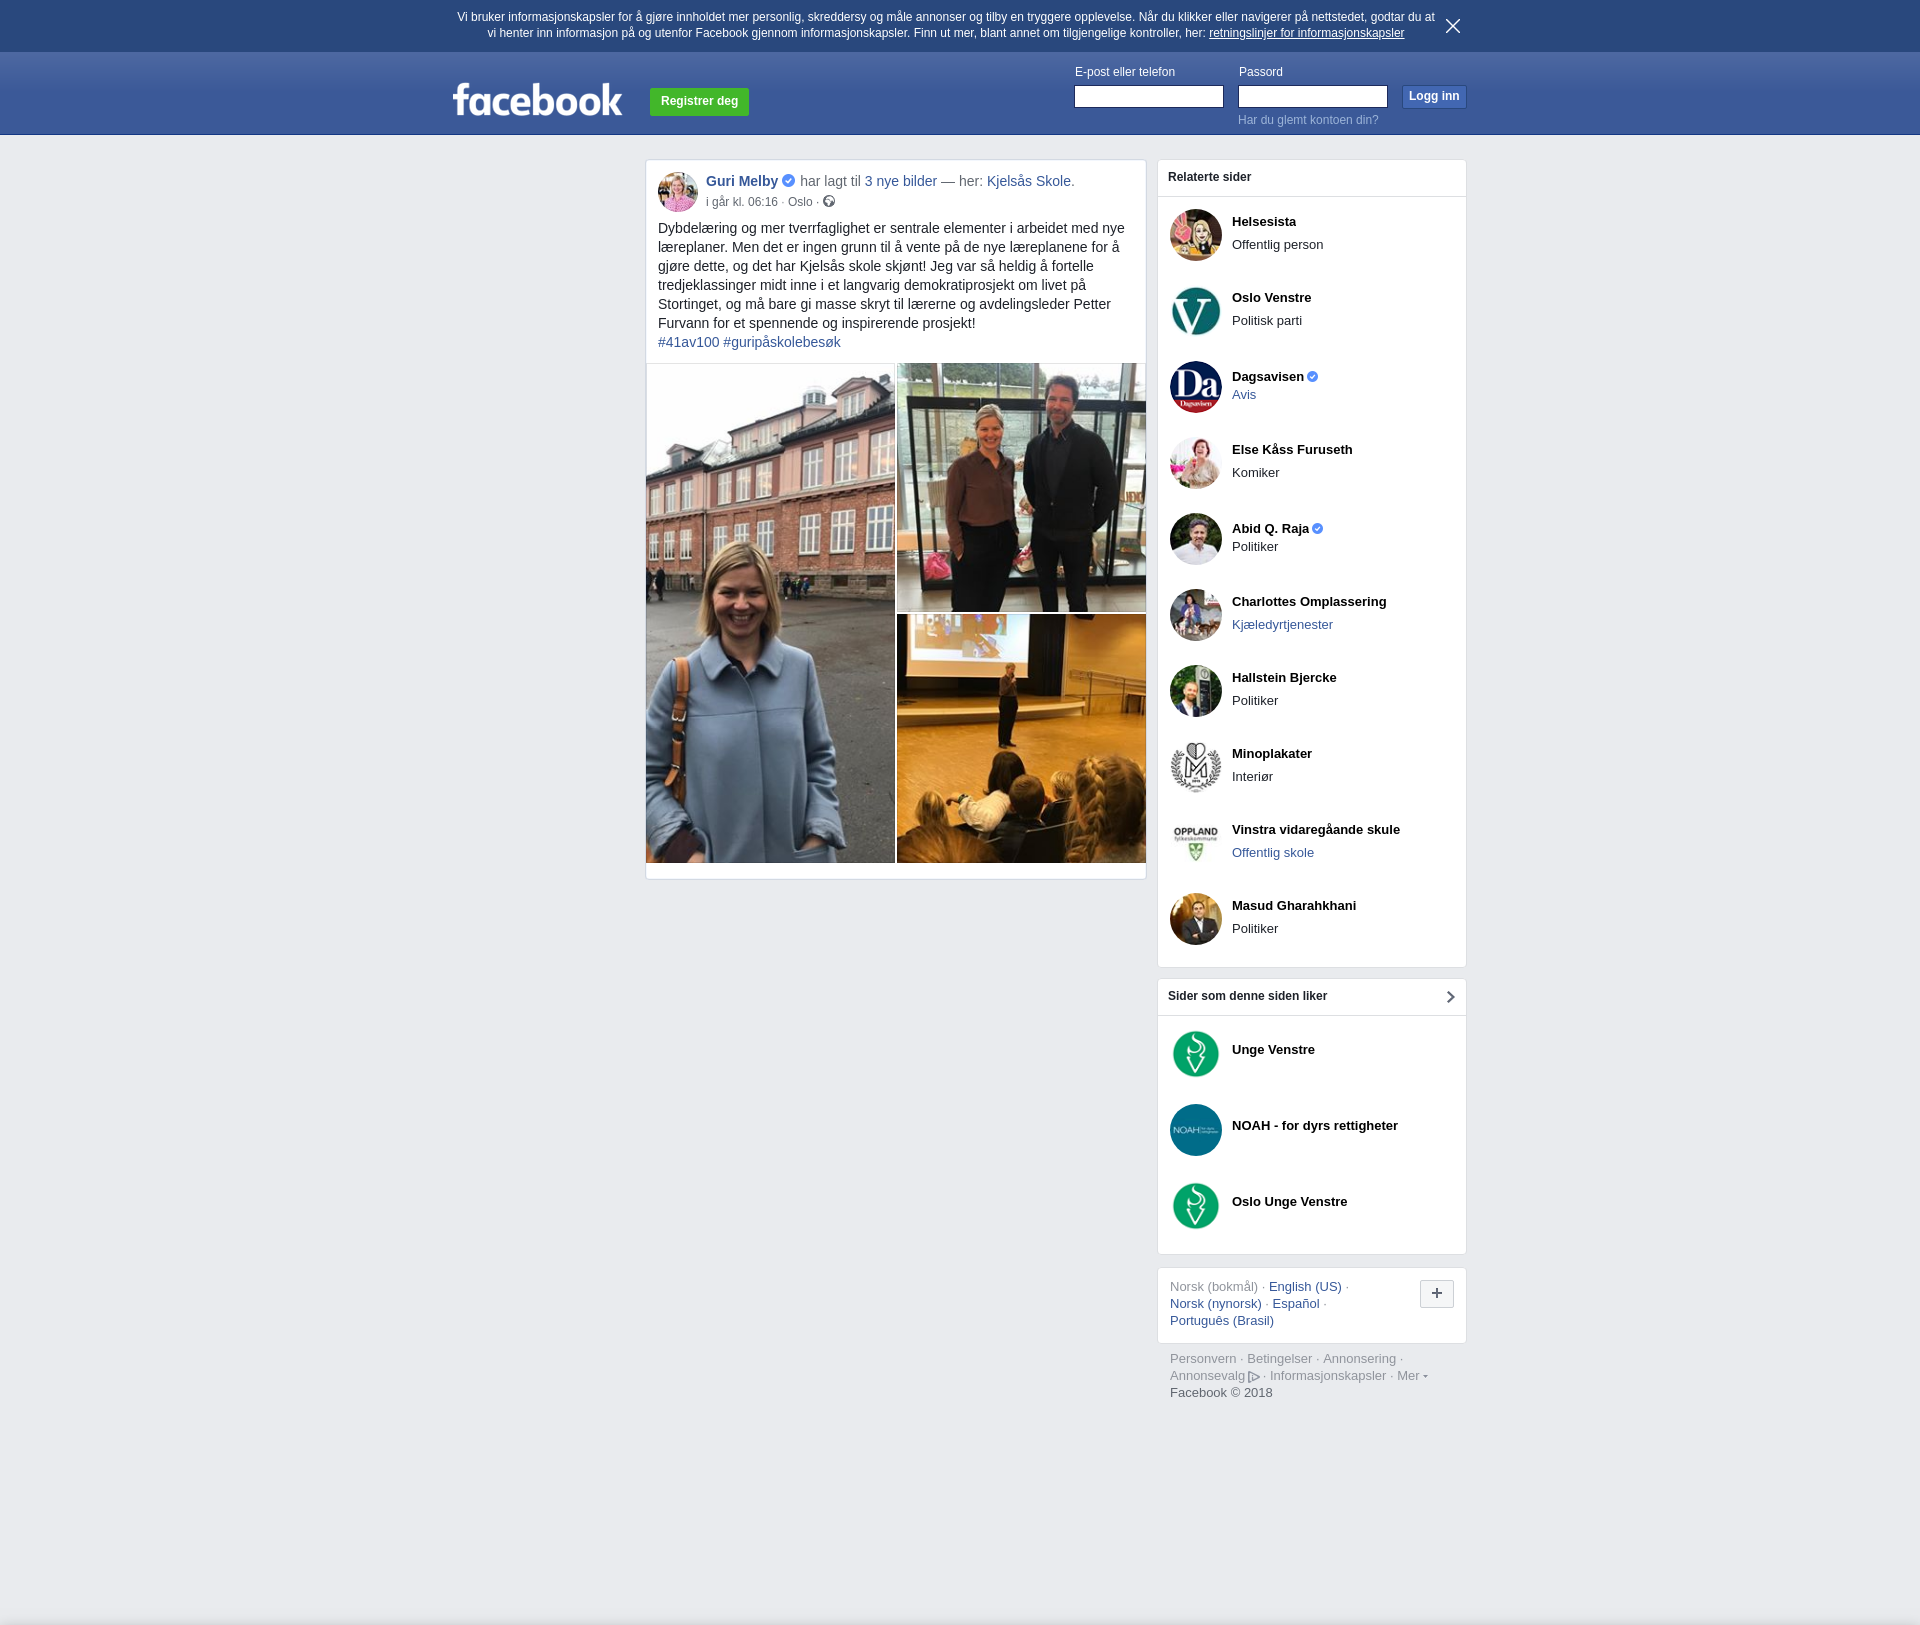
Task: Open the Guri Melby name link
Action: (742, 181)
